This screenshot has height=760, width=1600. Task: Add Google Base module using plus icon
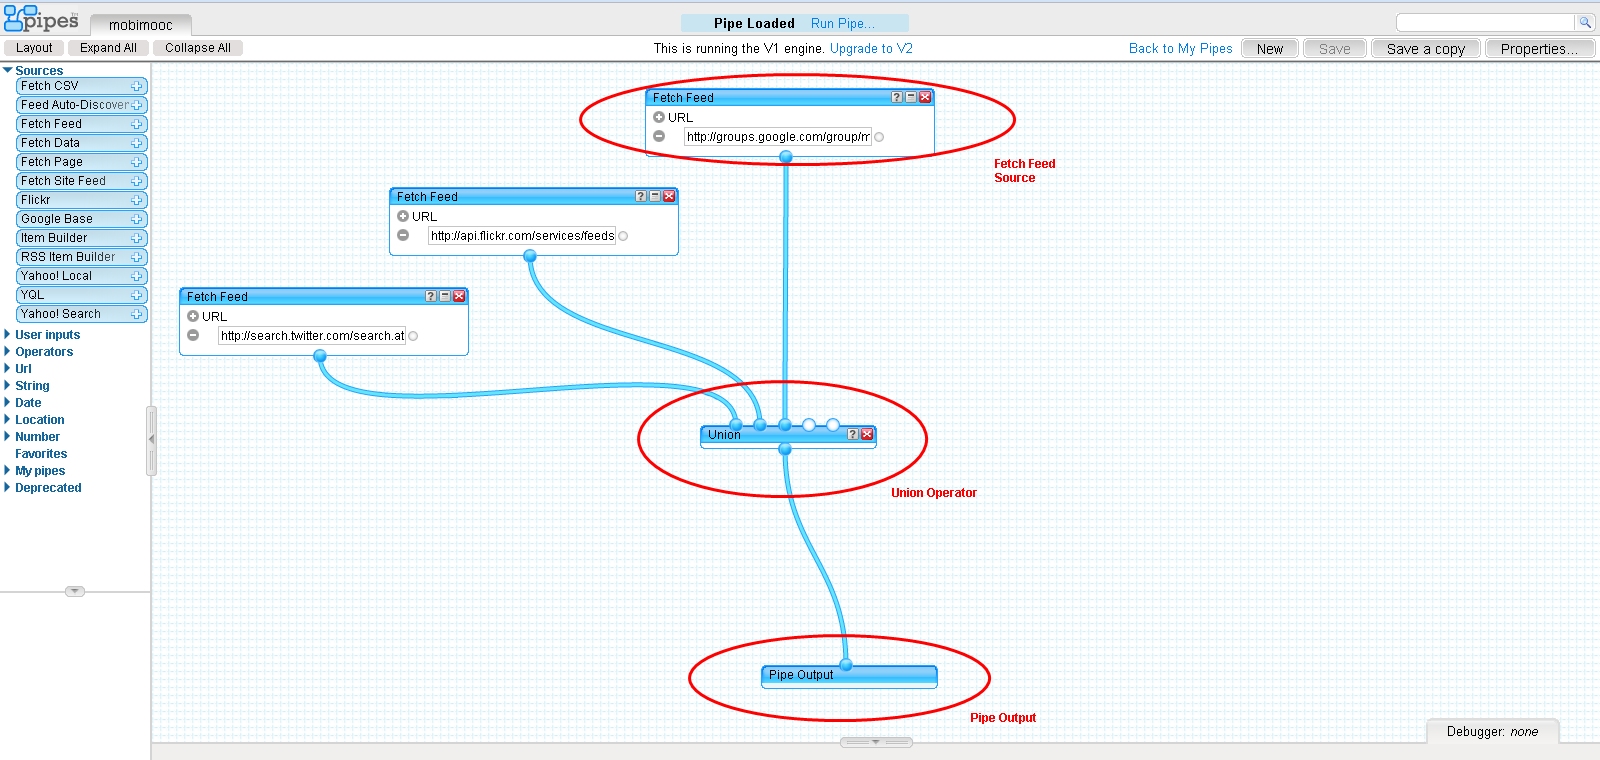click(x=137, y=219)
